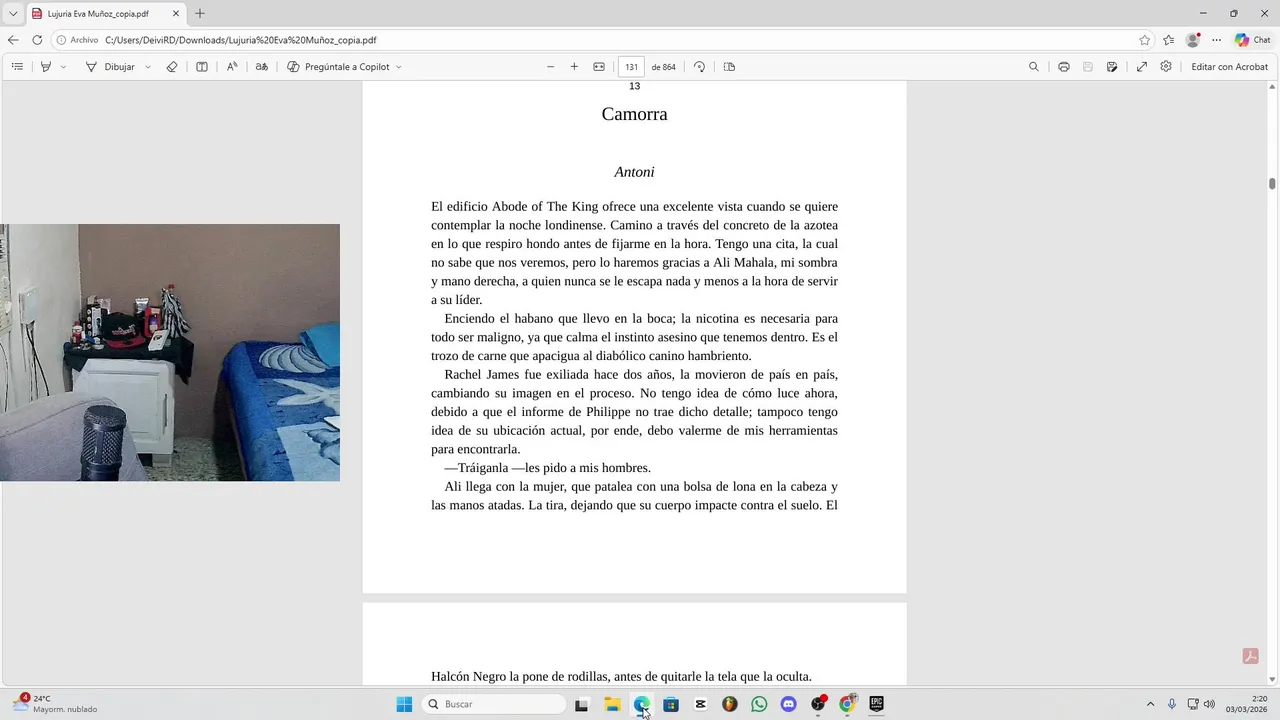The height and width of the screenshot is (720, 1280).
Task: Open the PDF table of contents panel
Action: click(17, 67)
